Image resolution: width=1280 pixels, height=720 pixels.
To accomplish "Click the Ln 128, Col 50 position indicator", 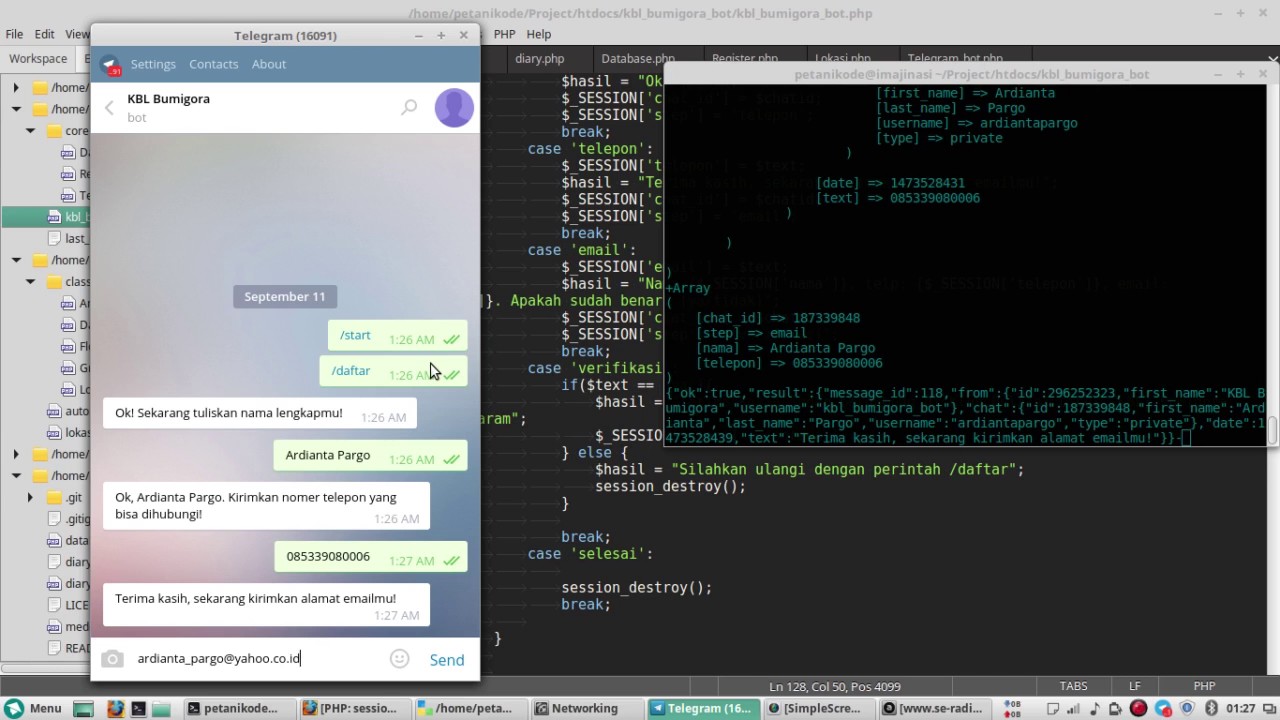I will (x=835, y=686).
